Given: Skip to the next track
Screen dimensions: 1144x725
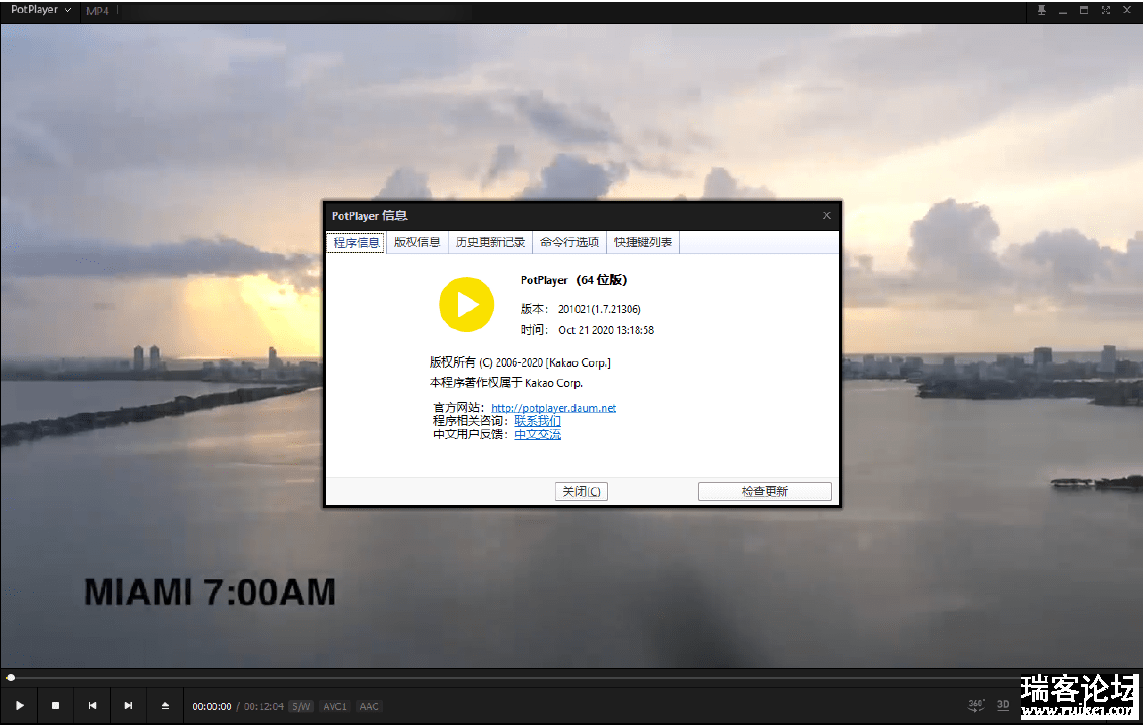Looking at the screenshot, I should [x=128, y=706].
